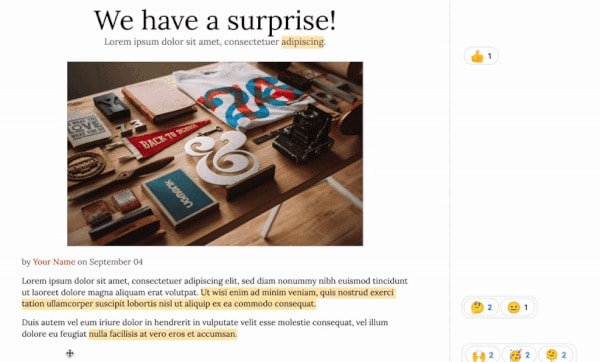Click the September 04 date text
The height and width of the screenshot is (362, 600).
(x=116, y=262)
